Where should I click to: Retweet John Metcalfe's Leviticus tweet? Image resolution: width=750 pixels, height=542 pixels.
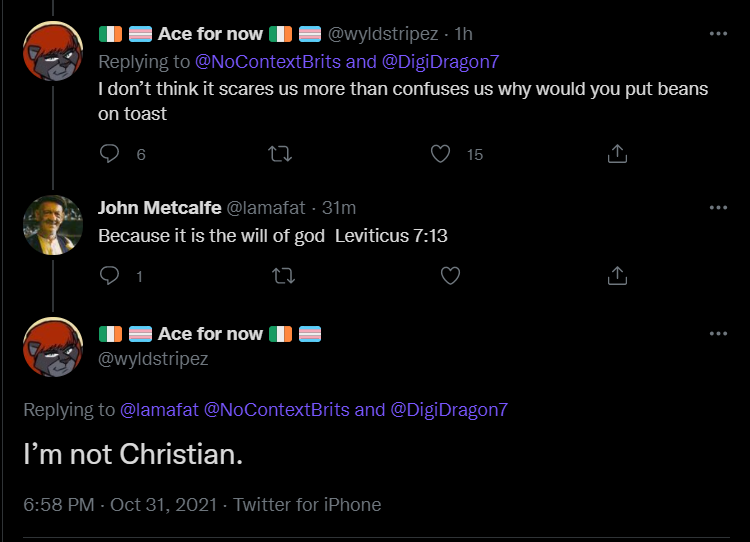283,276
